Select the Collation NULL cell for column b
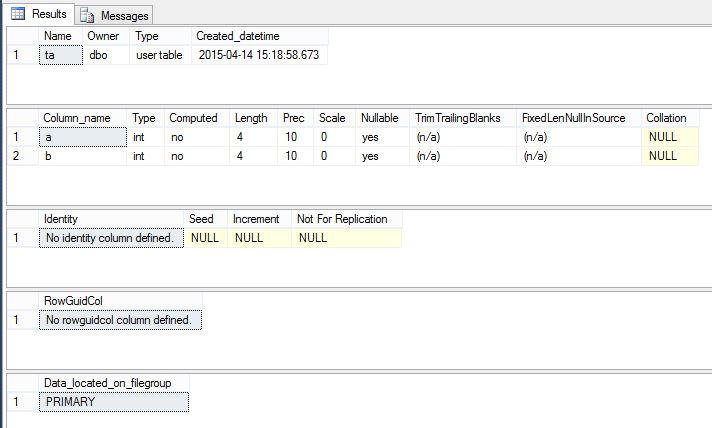 pyautogui.click(x=670, y=156)
